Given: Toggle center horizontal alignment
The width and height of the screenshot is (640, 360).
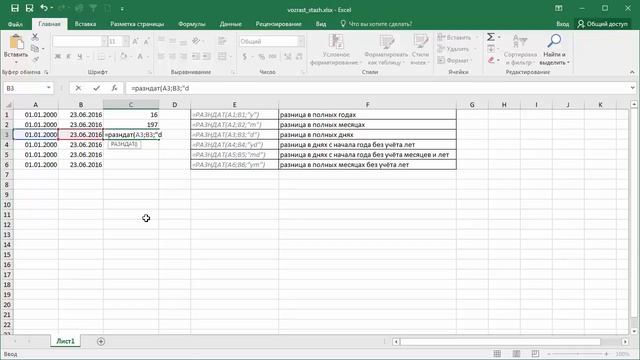Looking at the screenshot, I should tap(172, 56).
